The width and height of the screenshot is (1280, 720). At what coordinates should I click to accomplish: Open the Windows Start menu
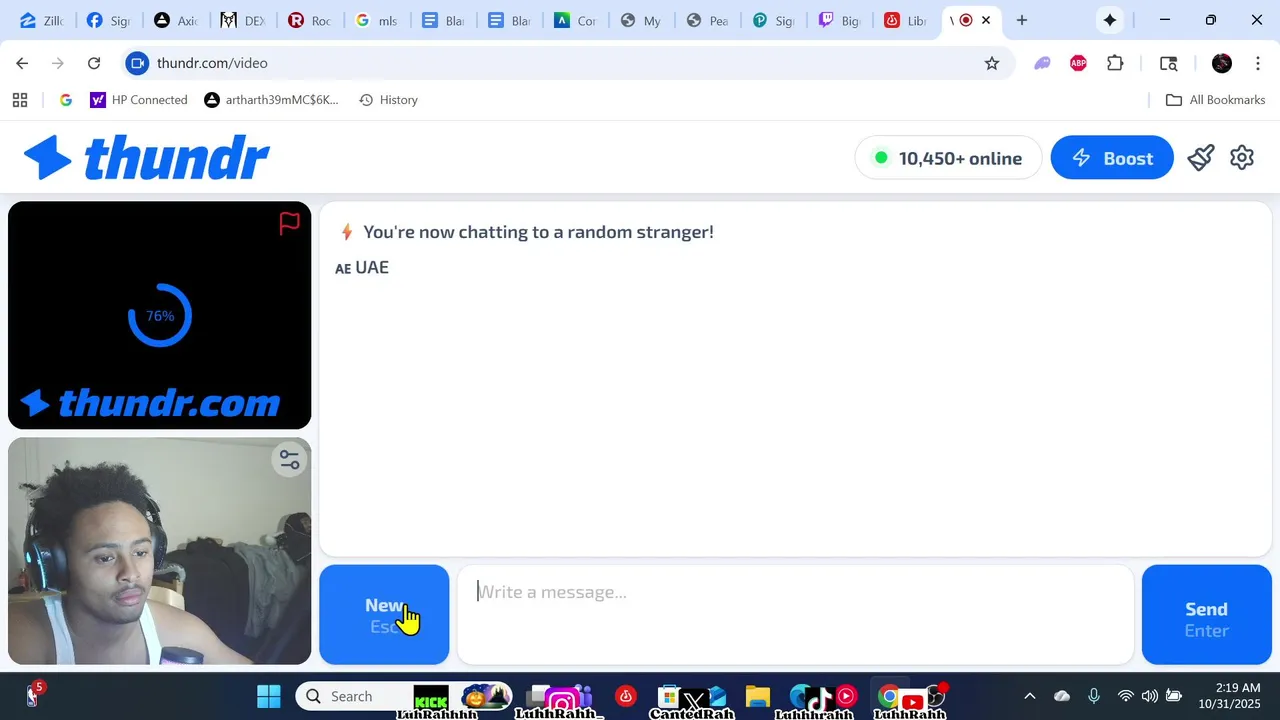click(x=269, y=696)
